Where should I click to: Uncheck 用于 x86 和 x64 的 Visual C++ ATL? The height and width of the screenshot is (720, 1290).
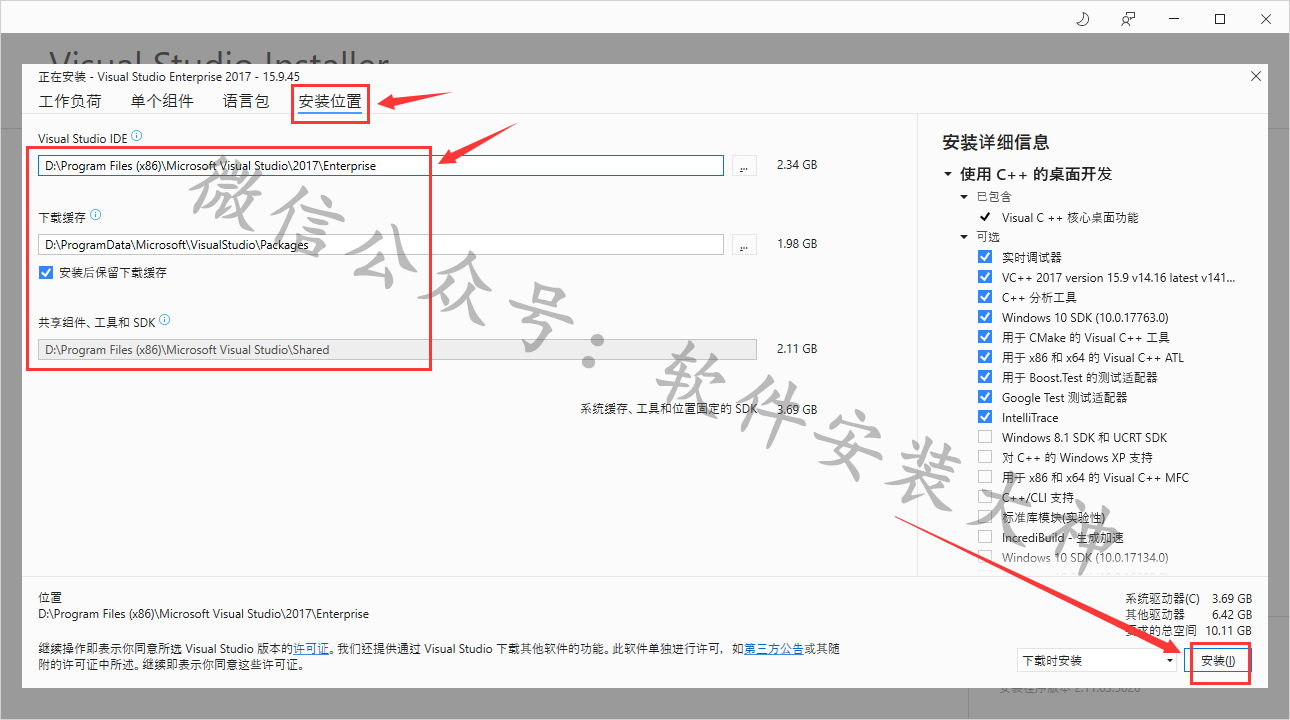pyautogui.click(x=985, y=357)
